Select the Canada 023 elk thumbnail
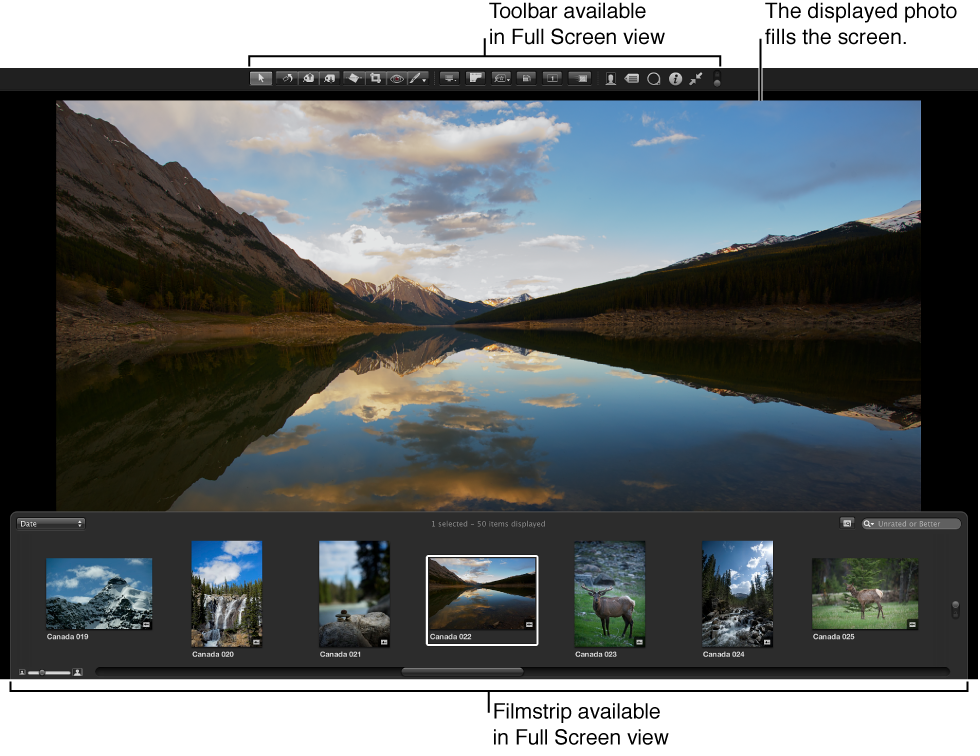Screen dimensions: 980x756 (x=609, y=594)
